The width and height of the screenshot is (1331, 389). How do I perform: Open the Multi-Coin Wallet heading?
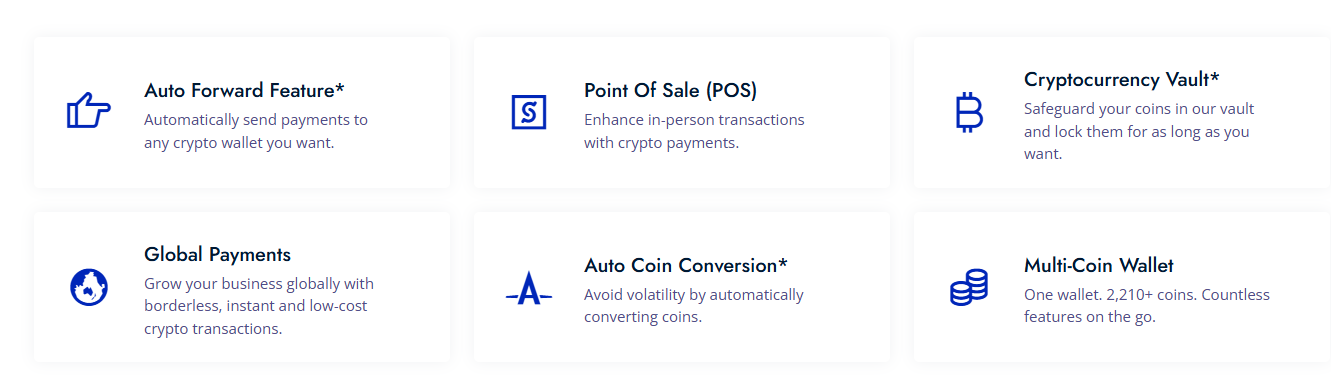[1099, 265]
